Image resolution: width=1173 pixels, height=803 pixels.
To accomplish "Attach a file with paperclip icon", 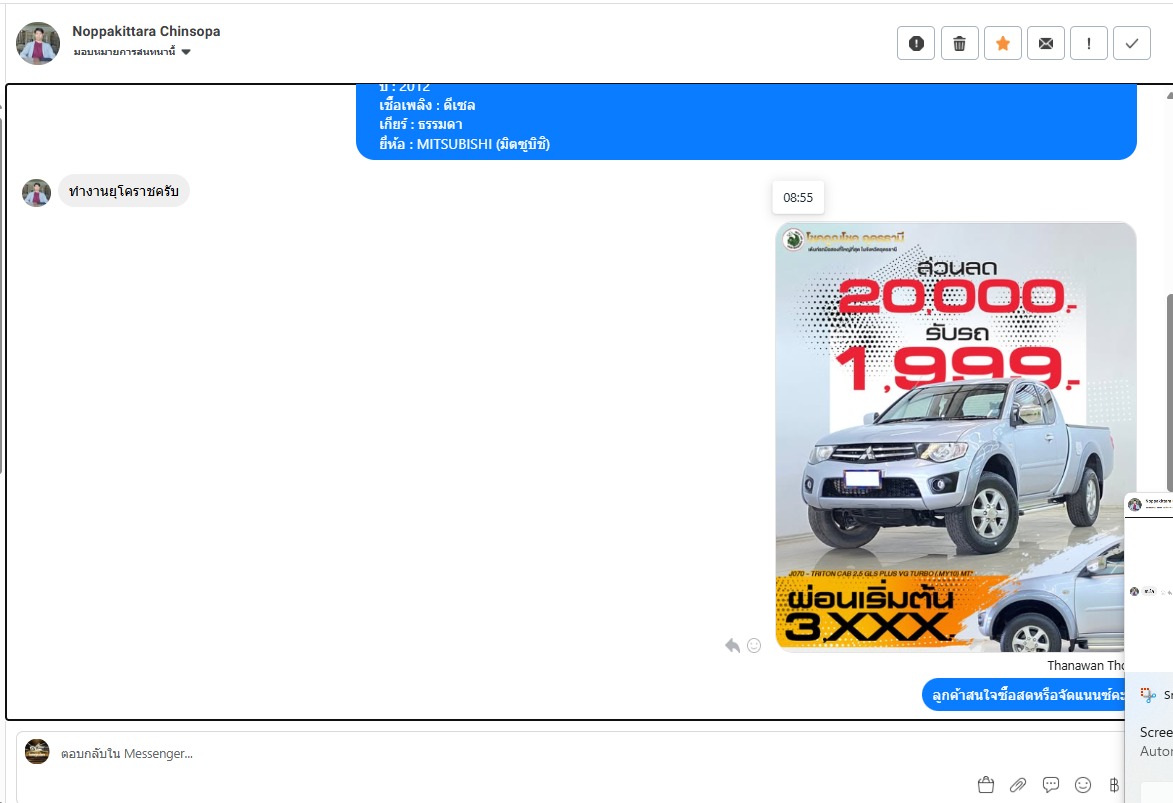I will click(1018, 784).
